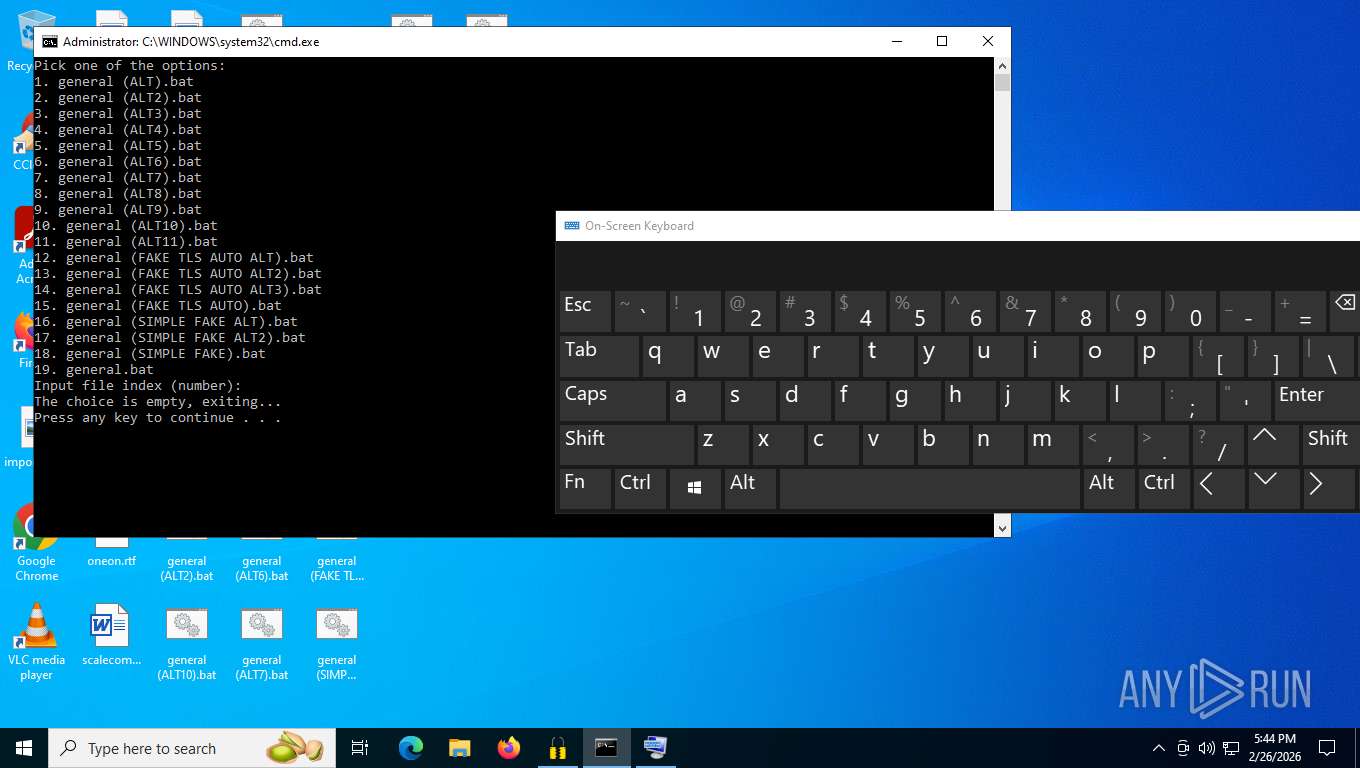Image resolution: width=1360 pixels, height=768 pixels.
Task: Click the letter m key
Action: (1053, 445)
